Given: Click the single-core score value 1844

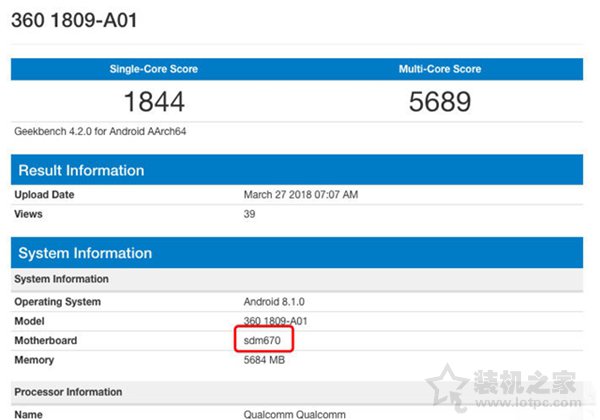Looking at the screenshot, I should [154, 102].
